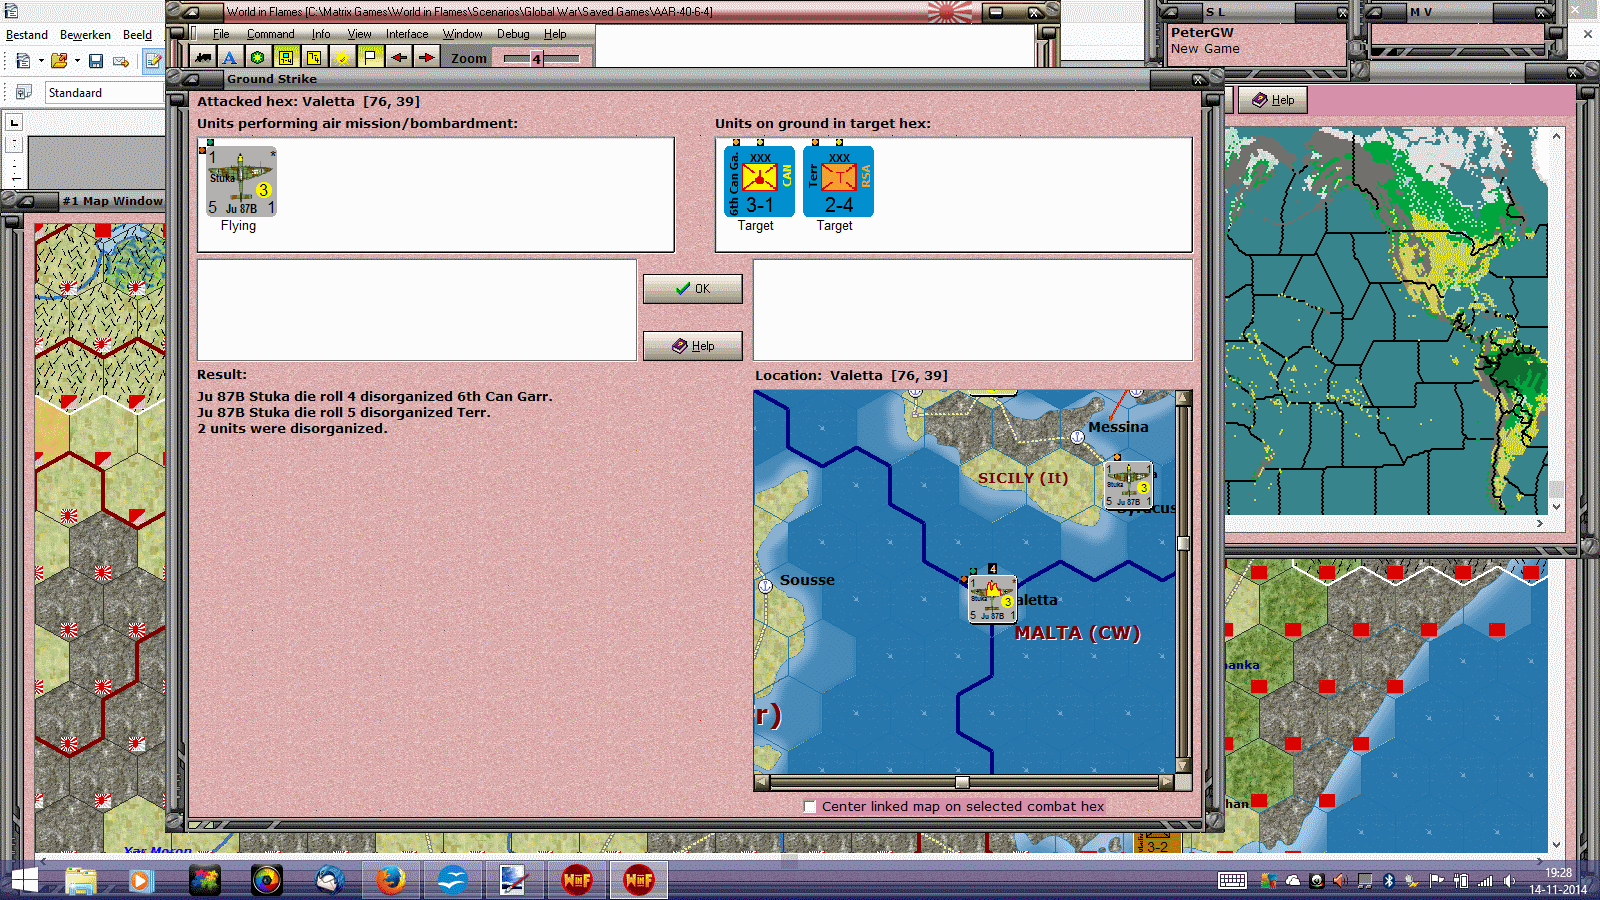Select the Terr 2-4 target unit
The height and width of the screenshot is (900, 1600).
click(838, 181)
